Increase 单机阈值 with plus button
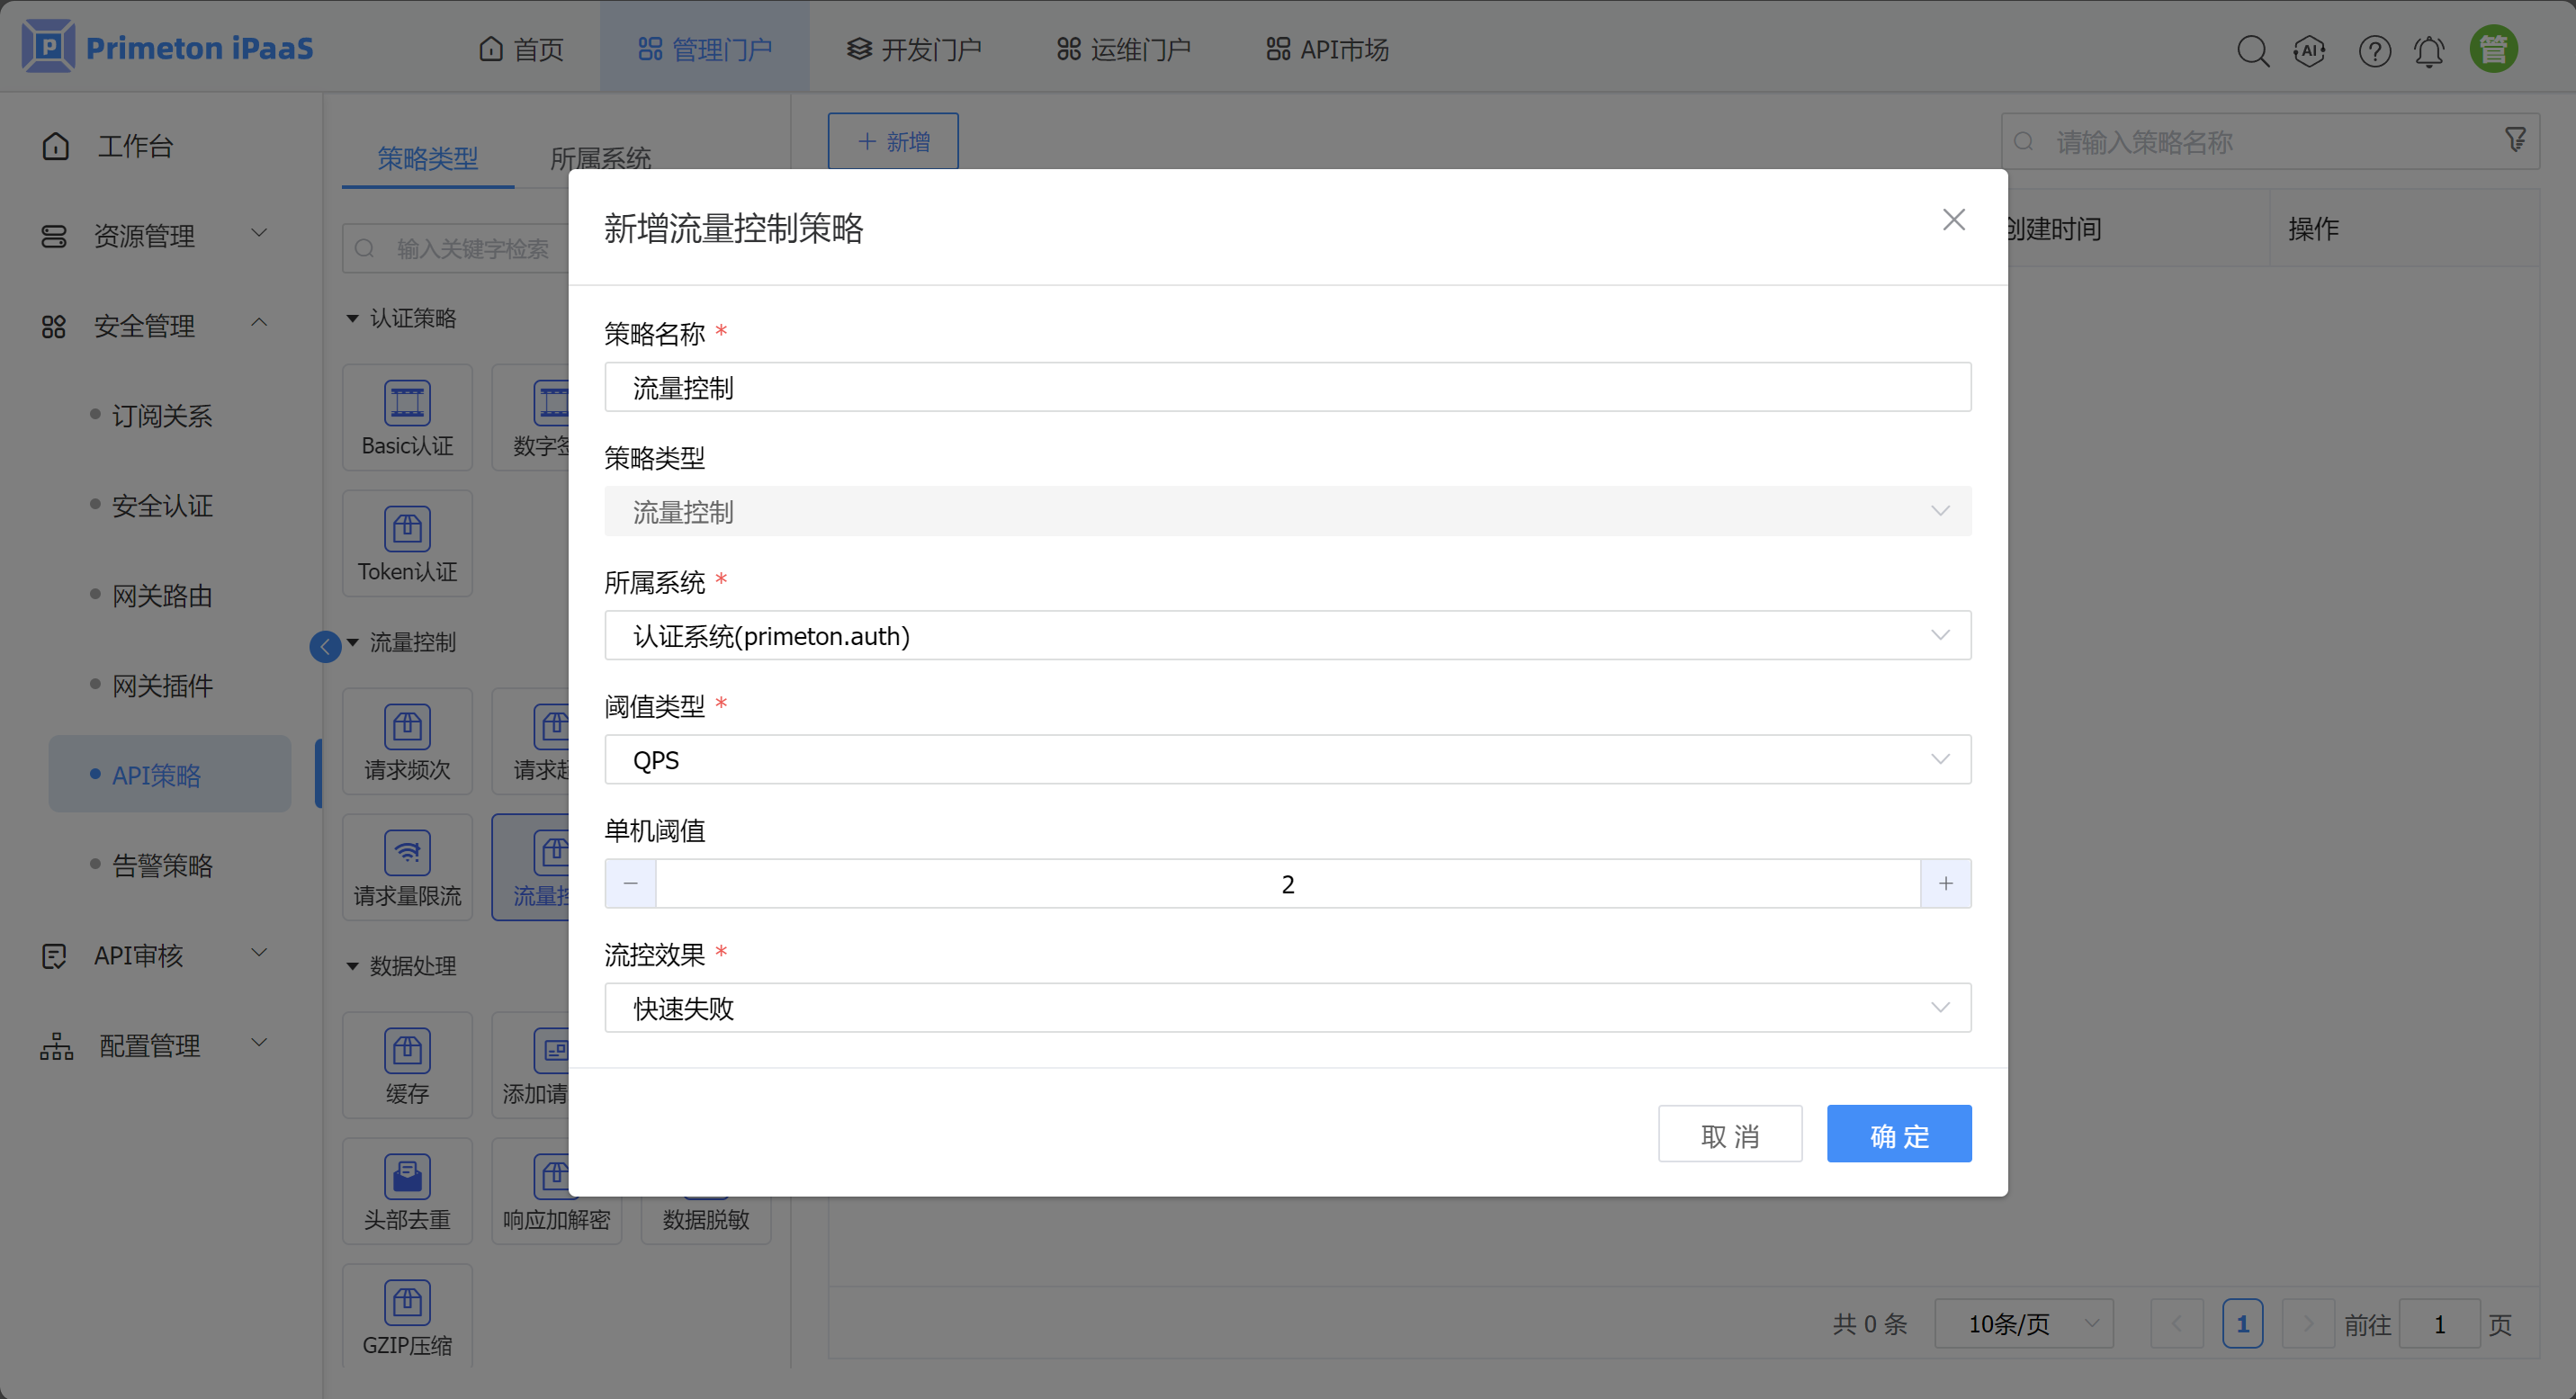The image size is (2576, 1399). pos(1945,883)
